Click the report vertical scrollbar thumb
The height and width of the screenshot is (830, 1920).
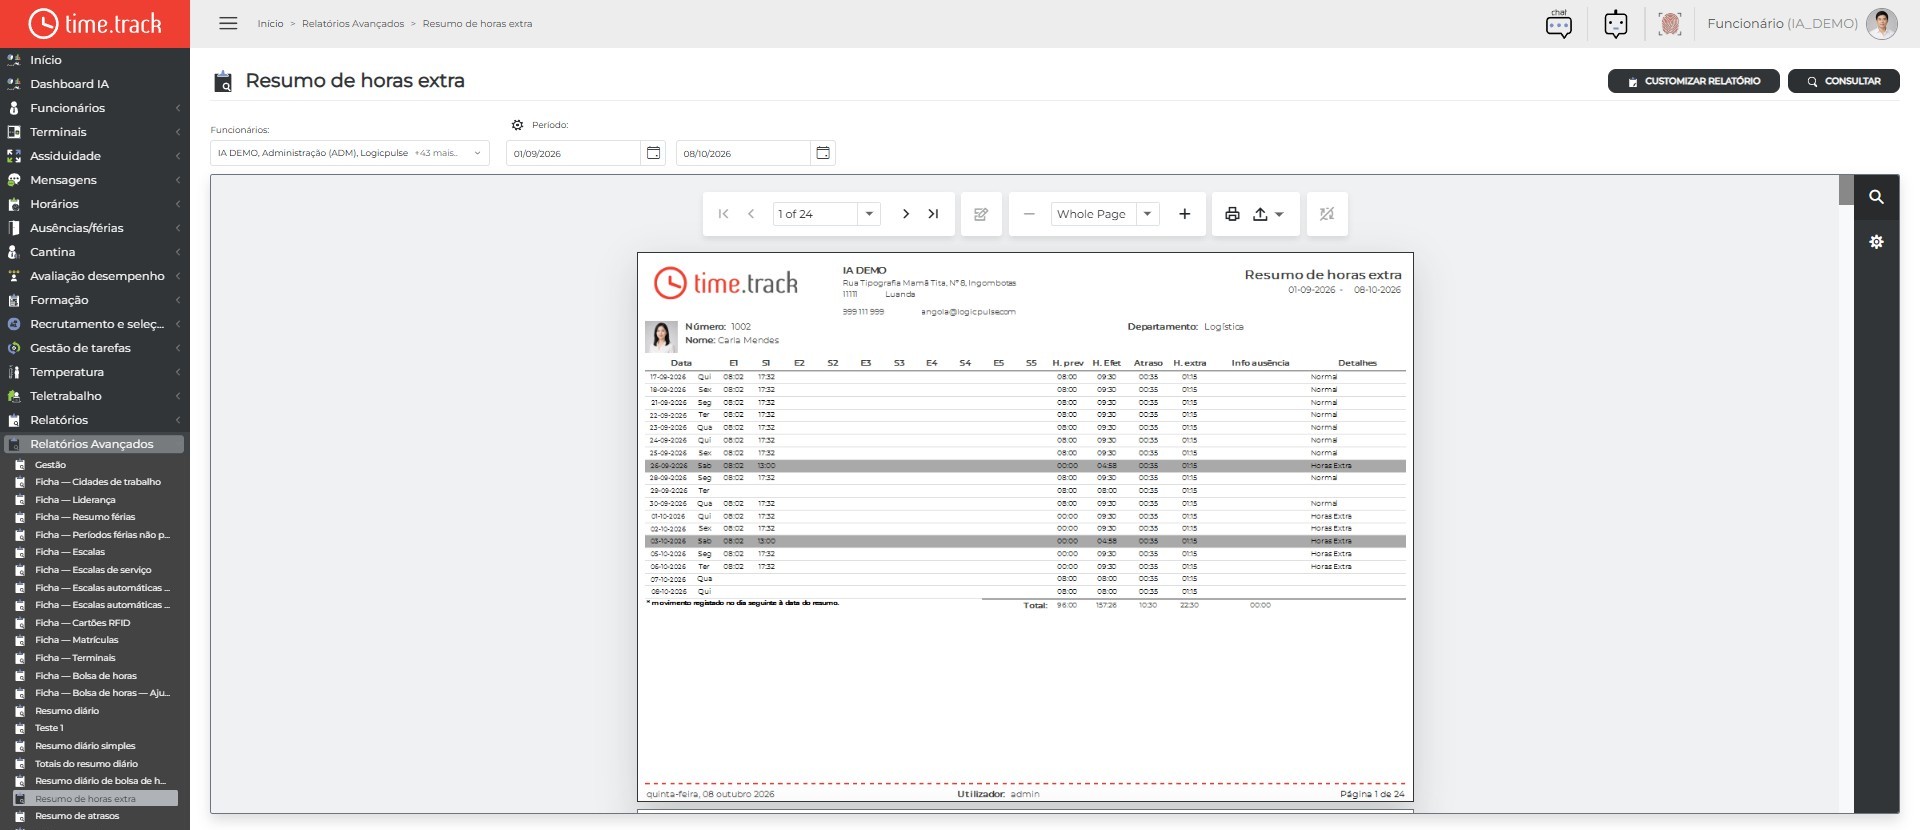click(1846, 190)
